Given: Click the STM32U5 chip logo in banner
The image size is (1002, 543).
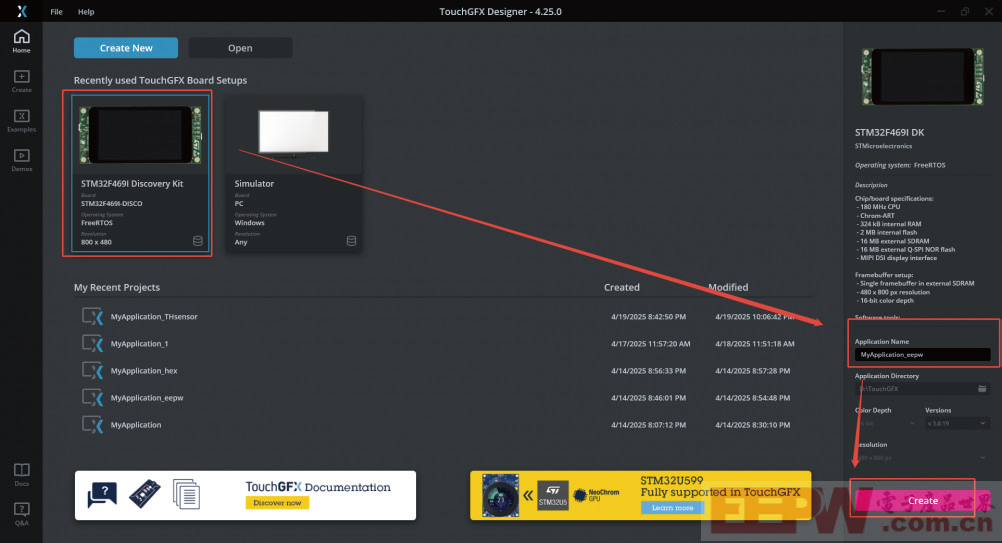Looking at the screenshot, I should (553, 494).
